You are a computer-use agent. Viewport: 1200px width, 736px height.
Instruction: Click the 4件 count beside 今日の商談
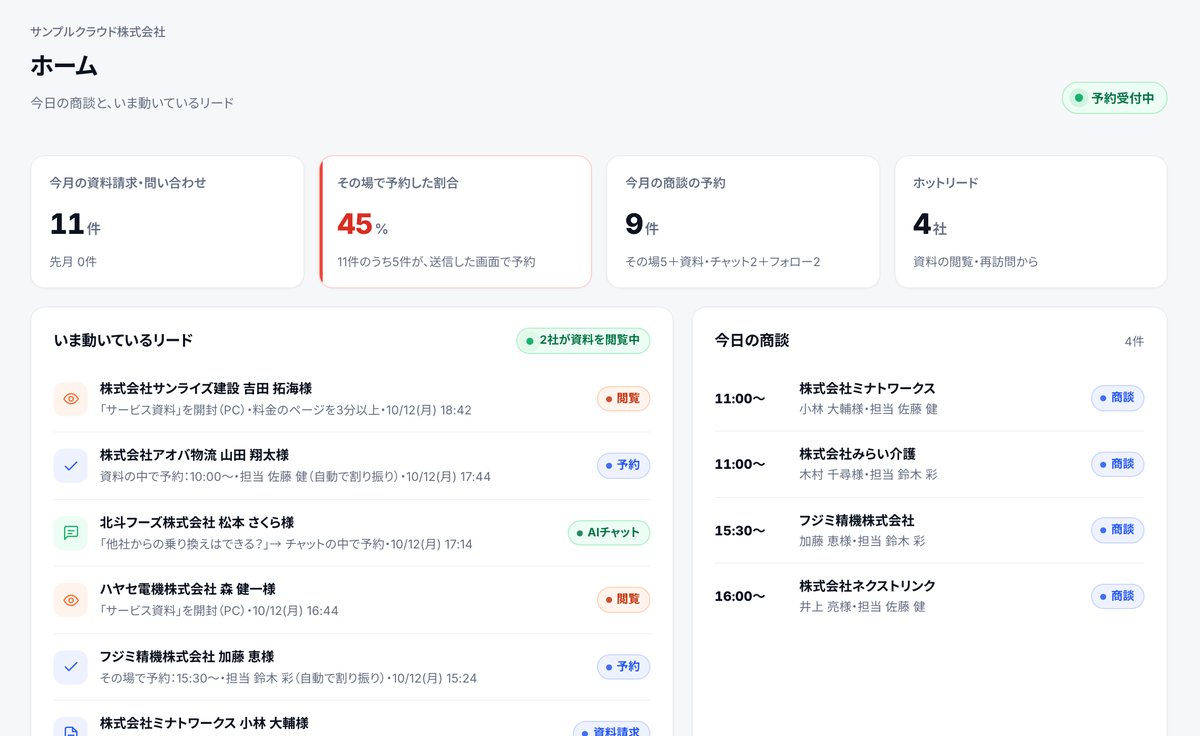(1134, 342)
